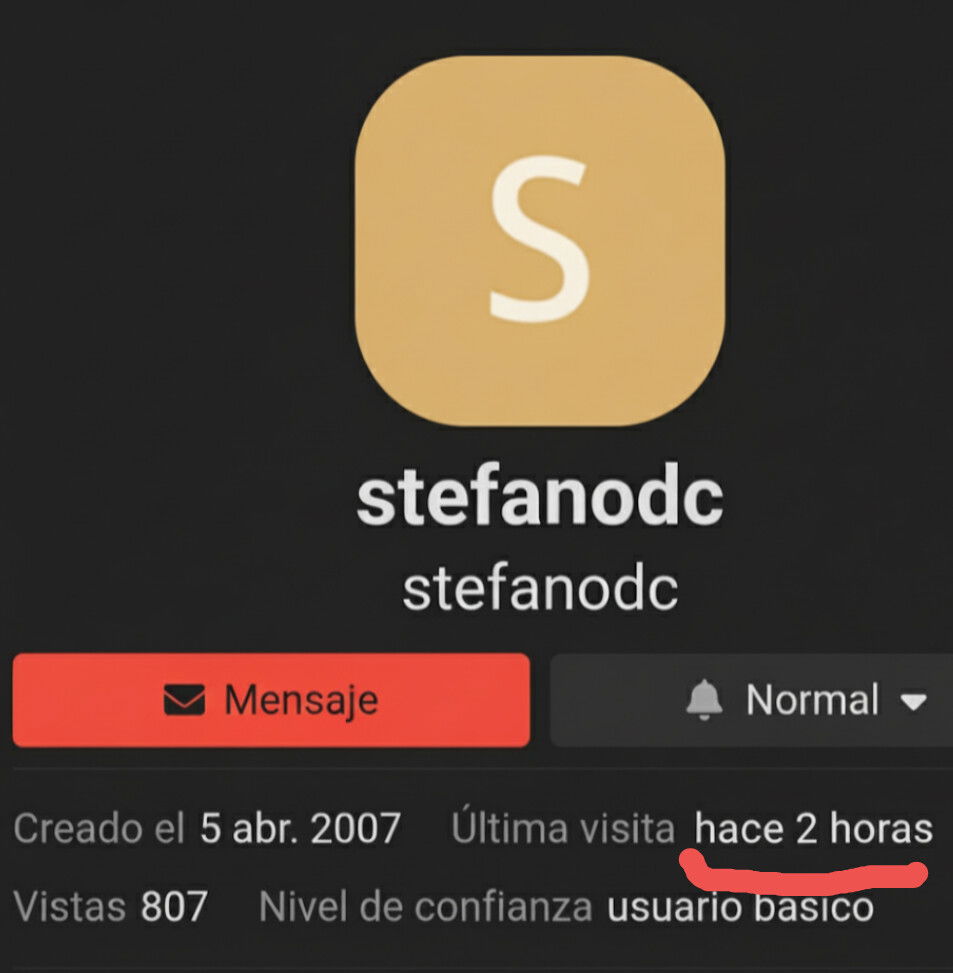Click the Vistas label
This screenshot has height=973, width=953.
point(69,907)
